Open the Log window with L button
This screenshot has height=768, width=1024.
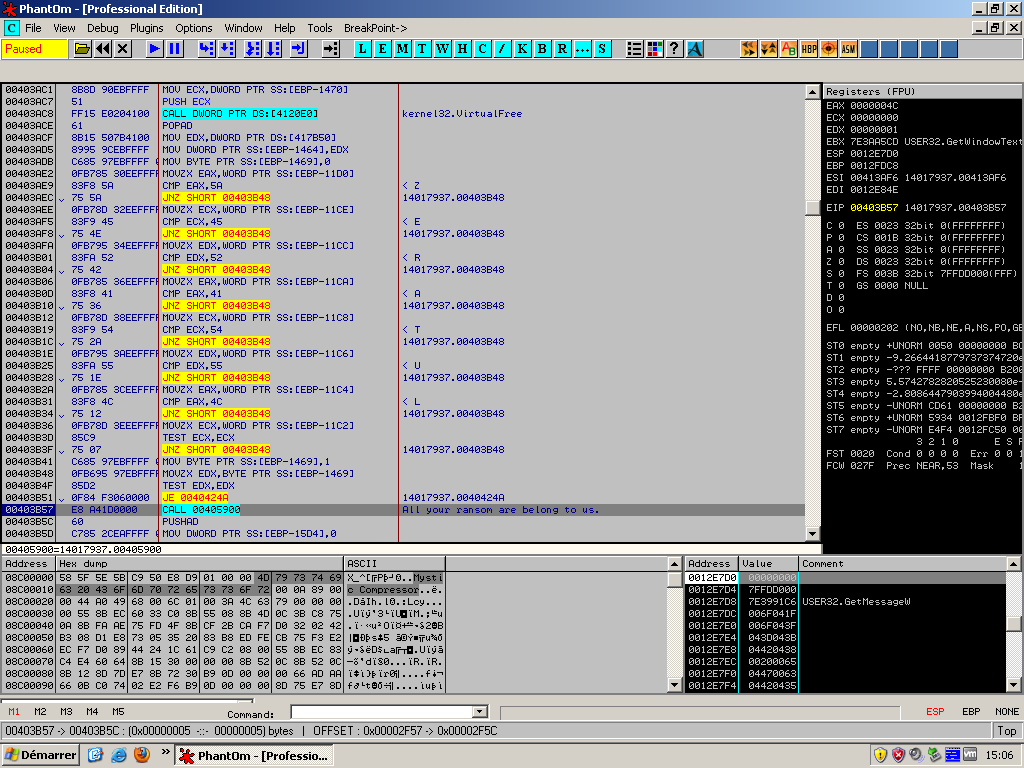click(x=362, y=49)
